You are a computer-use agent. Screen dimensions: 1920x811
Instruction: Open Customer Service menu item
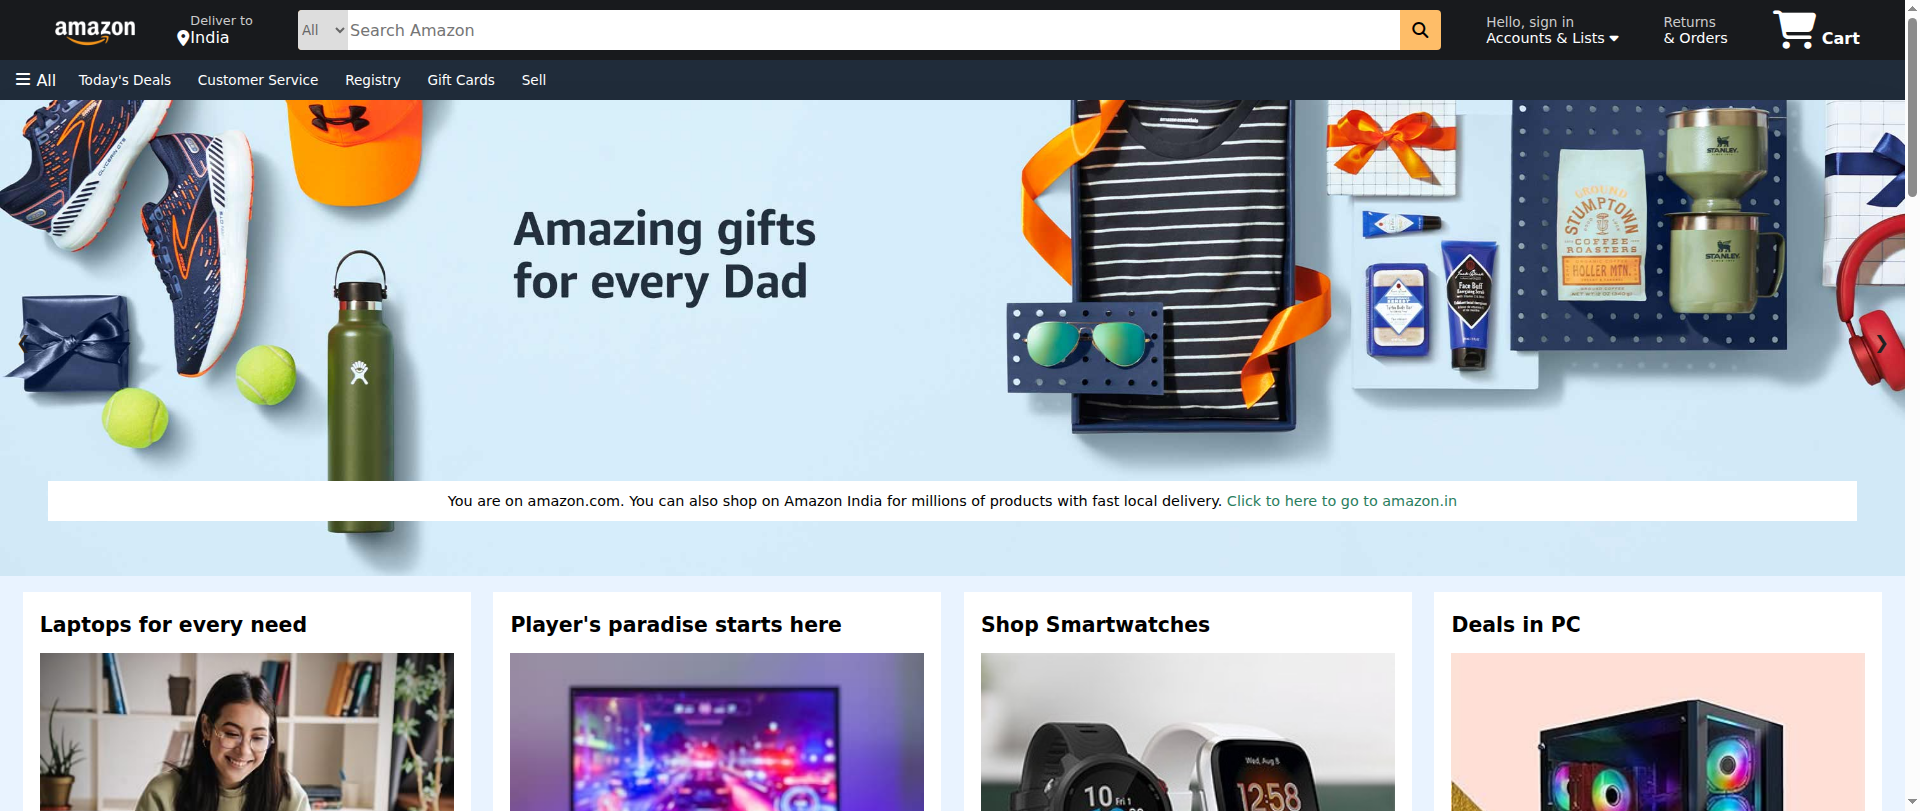coord(258,80)
